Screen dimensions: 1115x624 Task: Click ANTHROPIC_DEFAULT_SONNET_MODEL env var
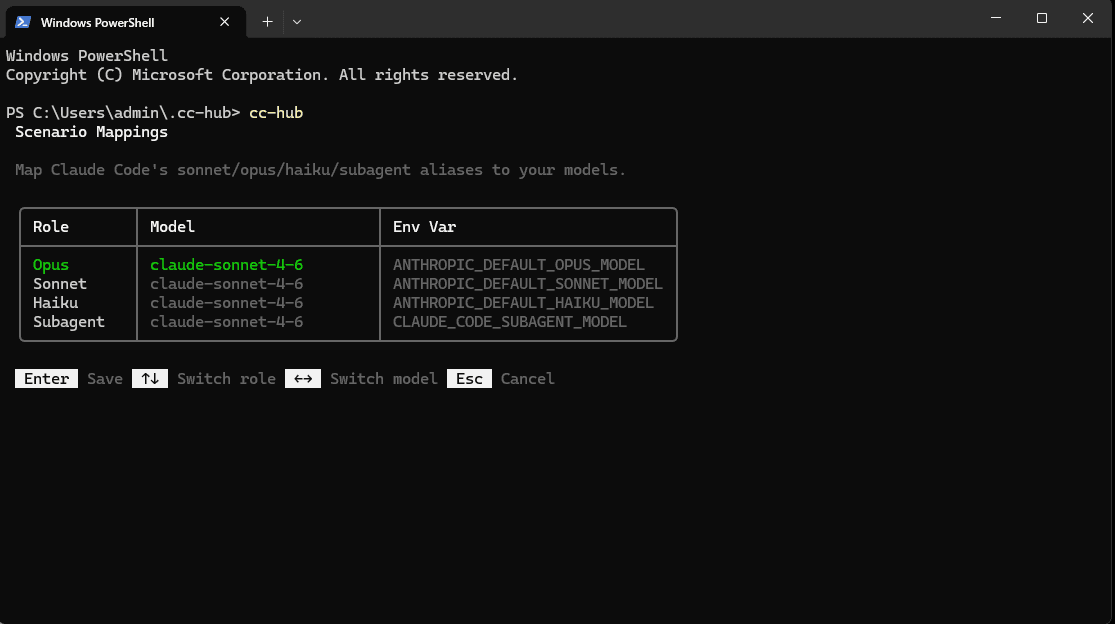(528, 284)
